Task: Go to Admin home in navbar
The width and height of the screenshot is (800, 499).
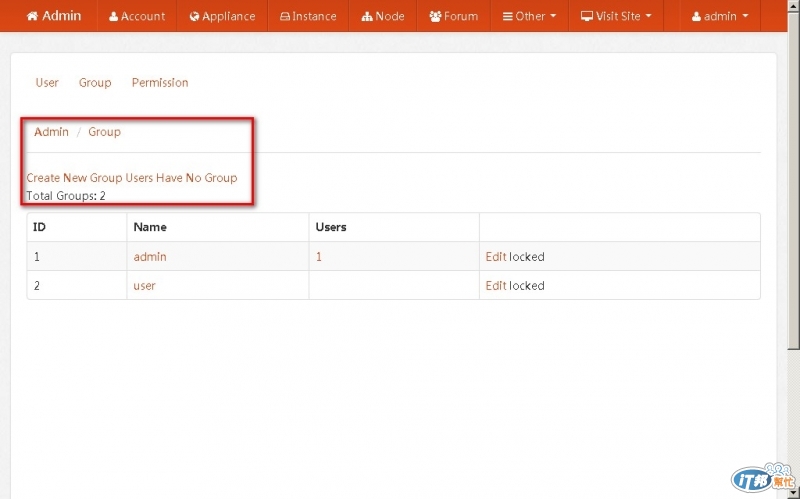Action: coord(54,16)
